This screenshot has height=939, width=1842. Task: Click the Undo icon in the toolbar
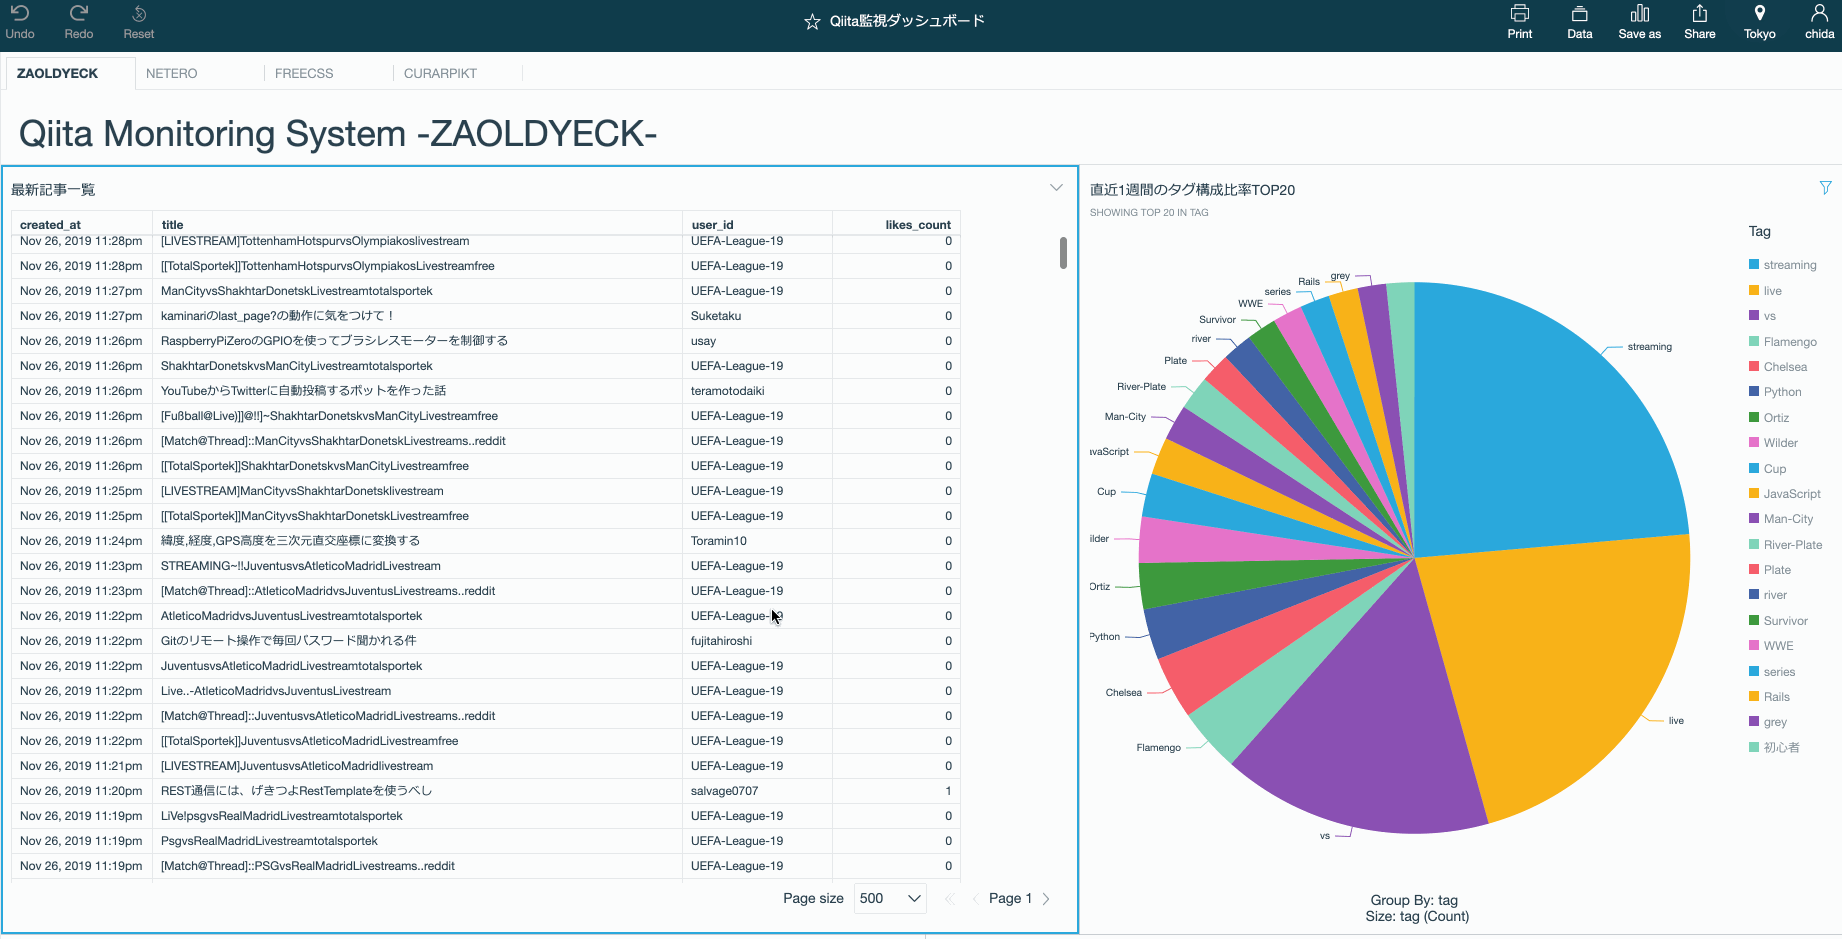[x=20, y=16]
